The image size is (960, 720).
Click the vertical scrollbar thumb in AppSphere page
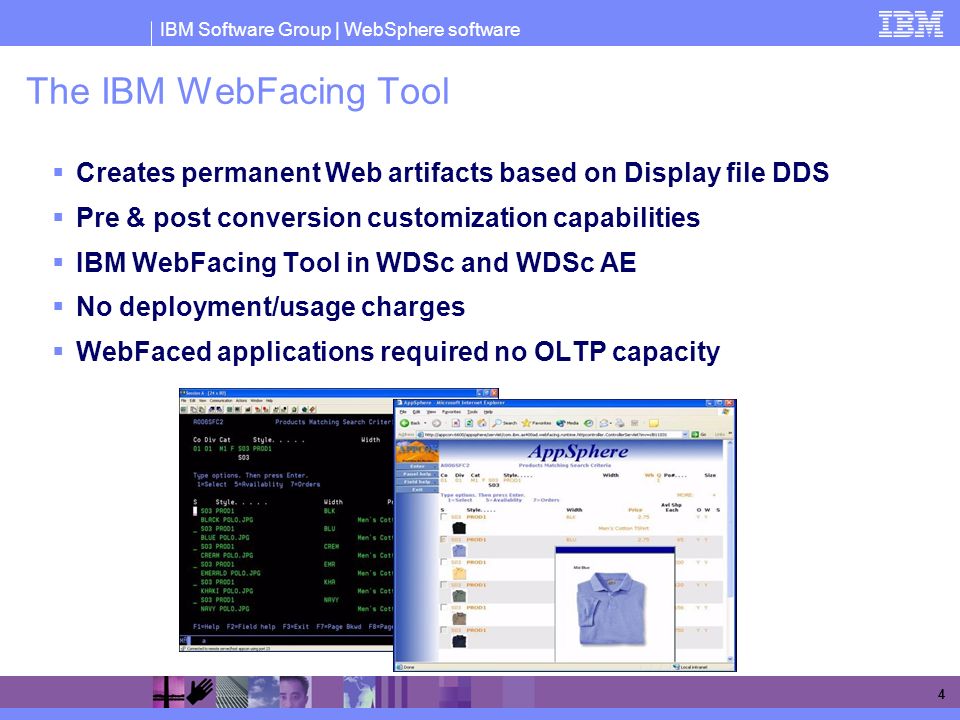pos(730,522)
